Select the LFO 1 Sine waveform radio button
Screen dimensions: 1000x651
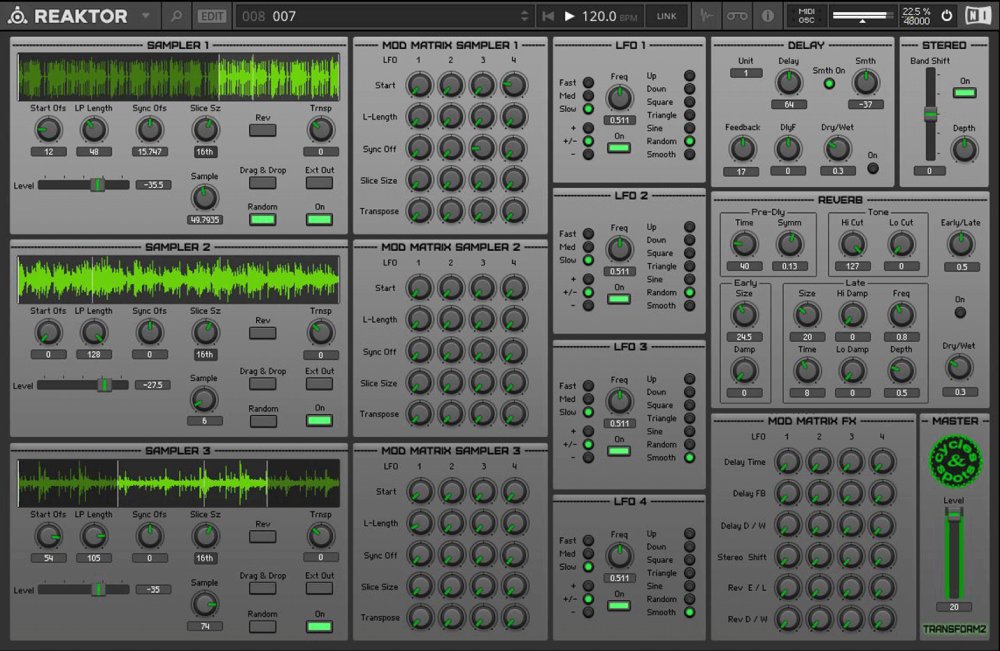[689, 129]
